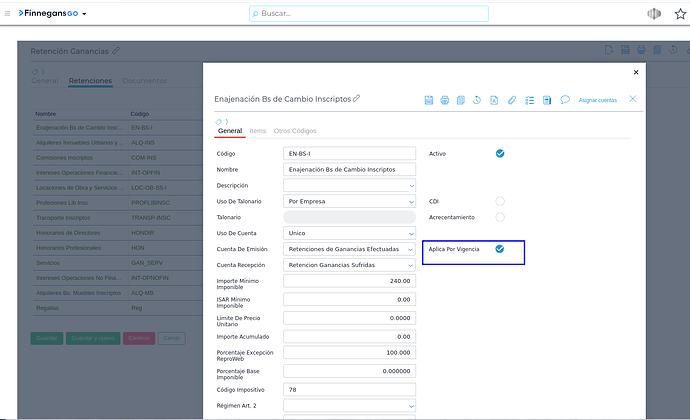Screen dimensions: 690x420
Task: Click the Porcentaje Base Imponible field
Action: point(349,371)
